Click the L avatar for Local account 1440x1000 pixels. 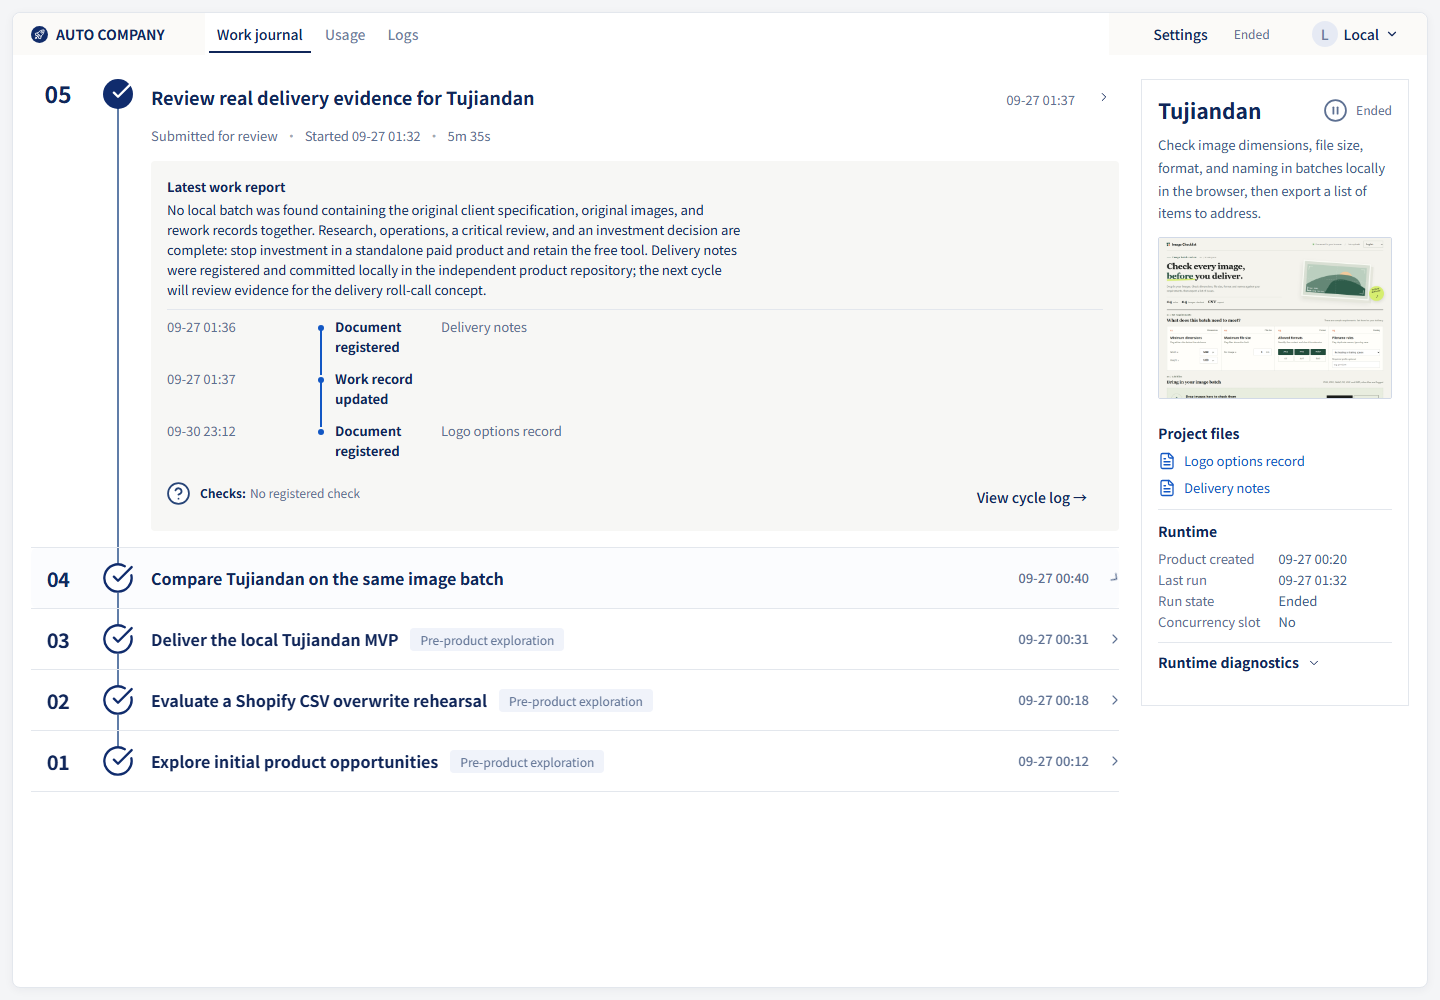1324,35
